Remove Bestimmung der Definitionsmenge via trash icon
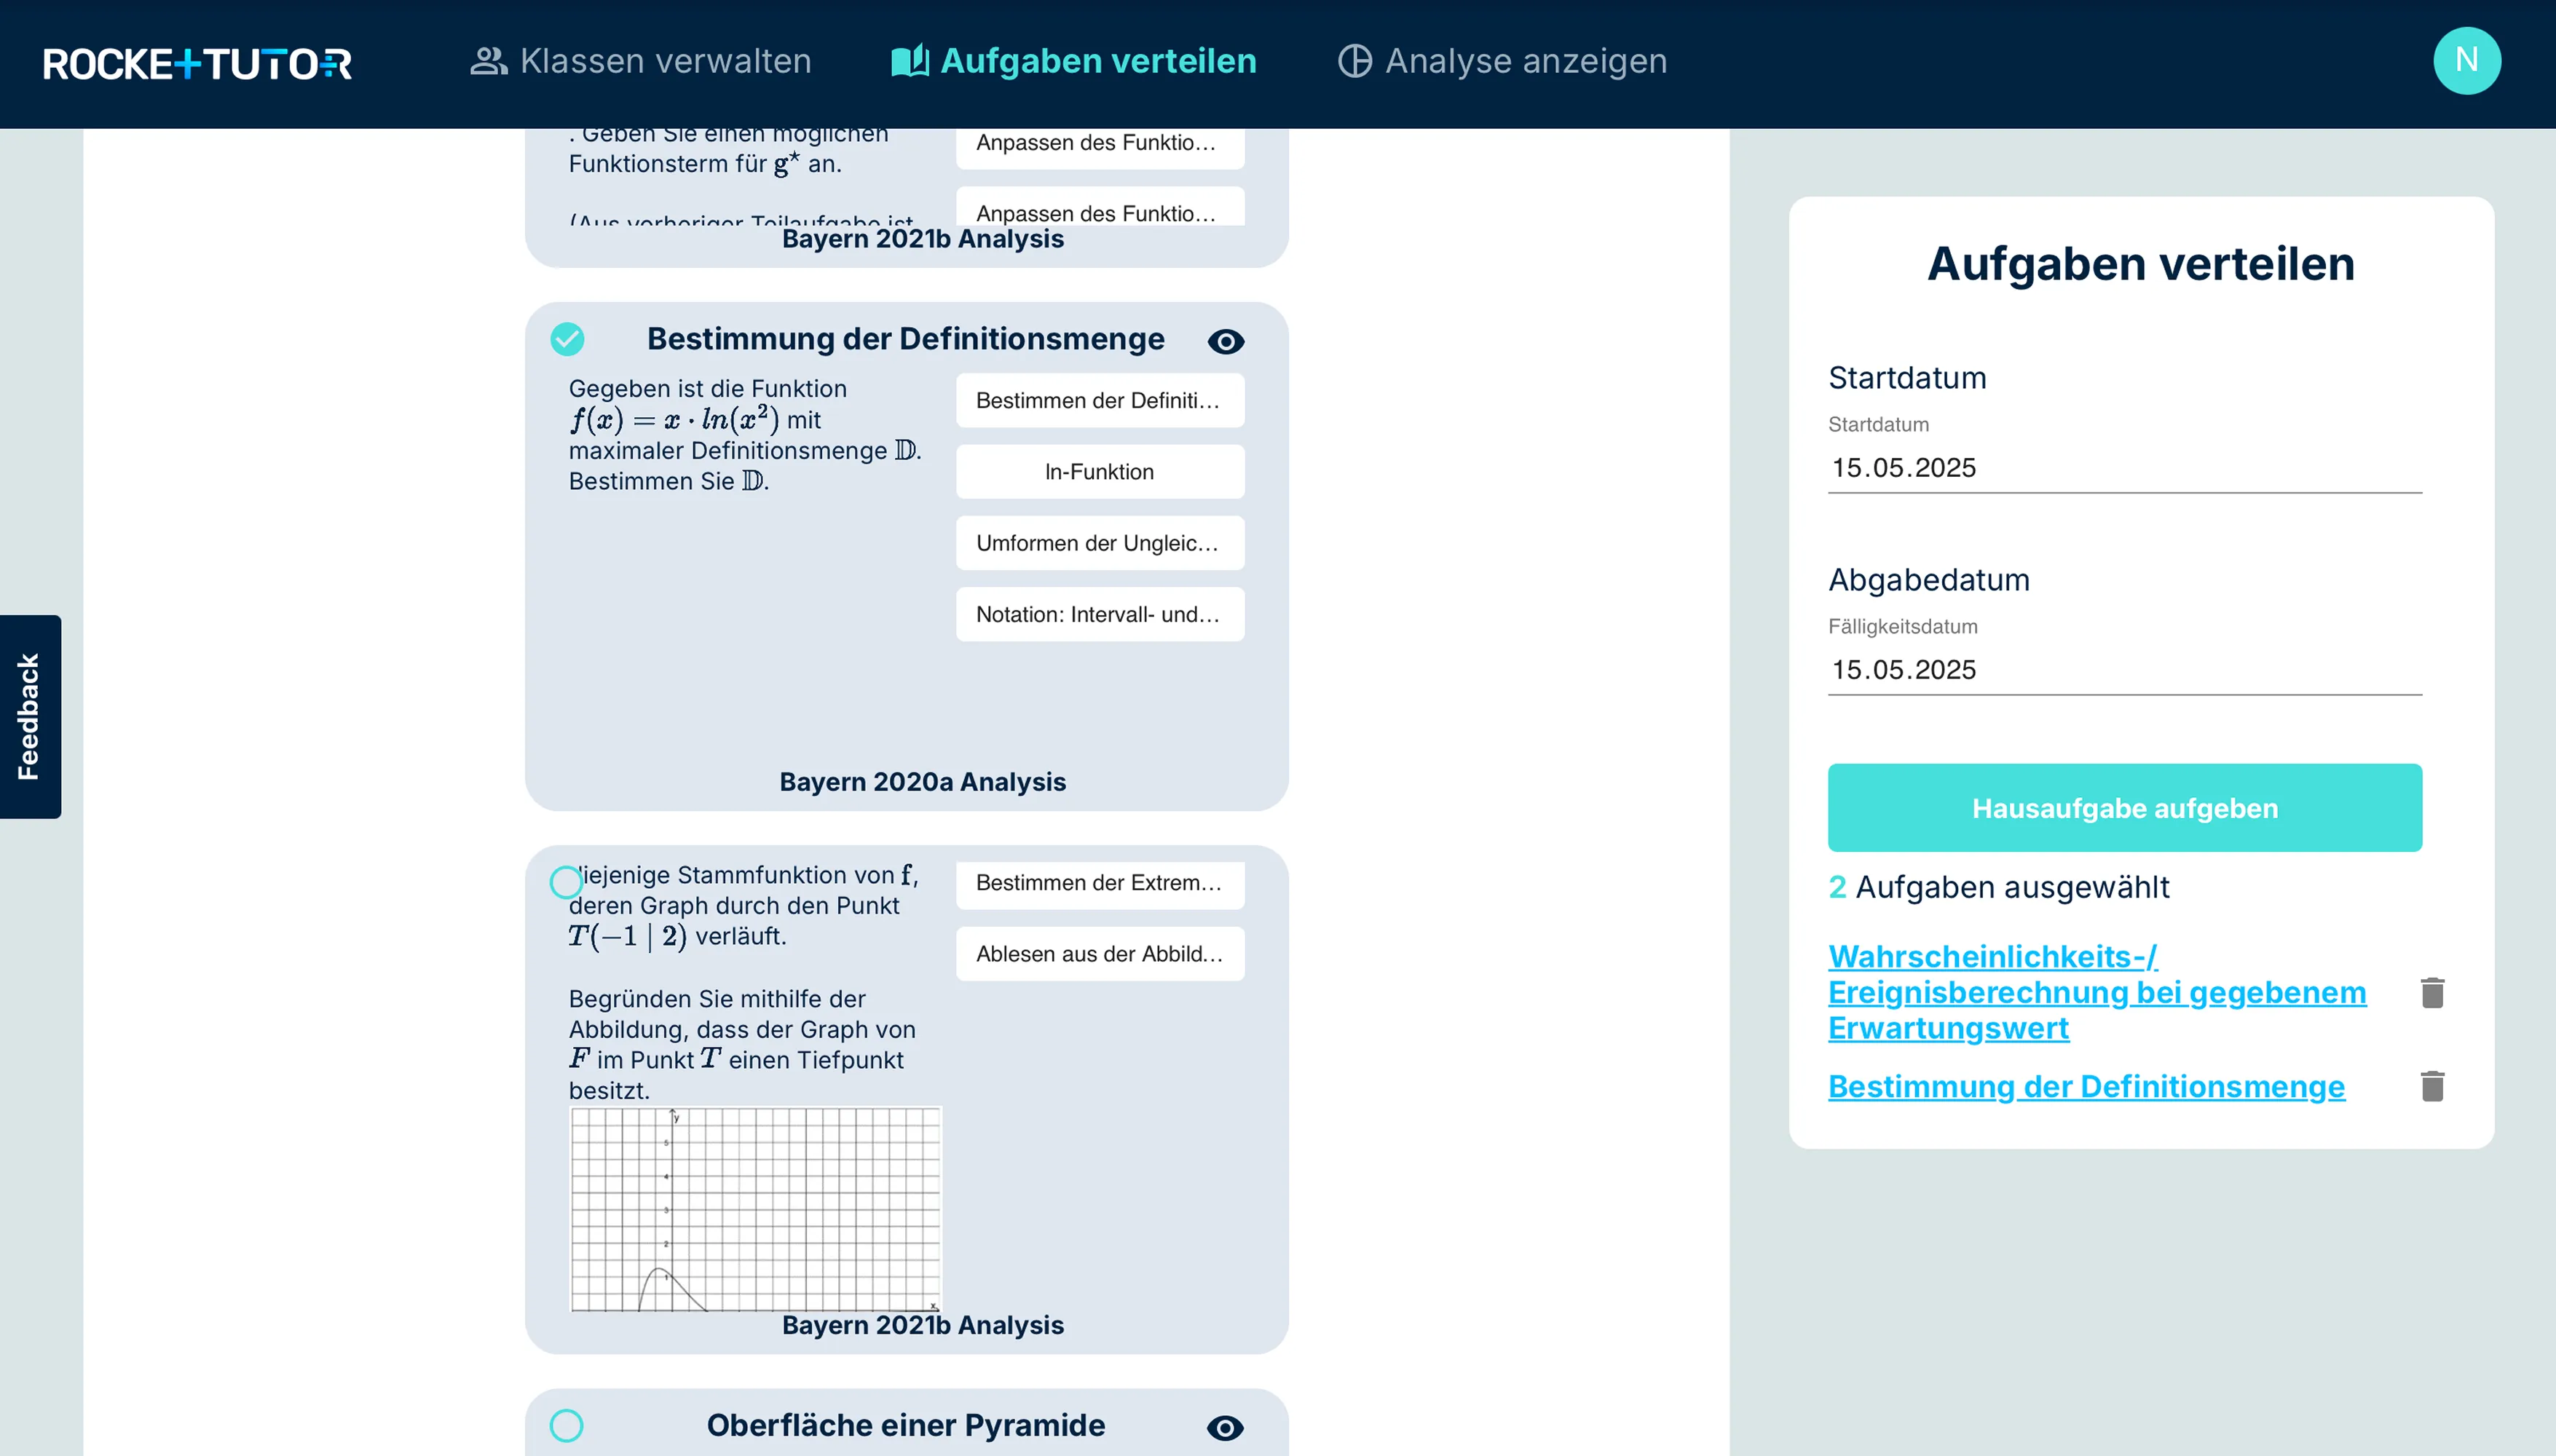 point(2432,1086)
